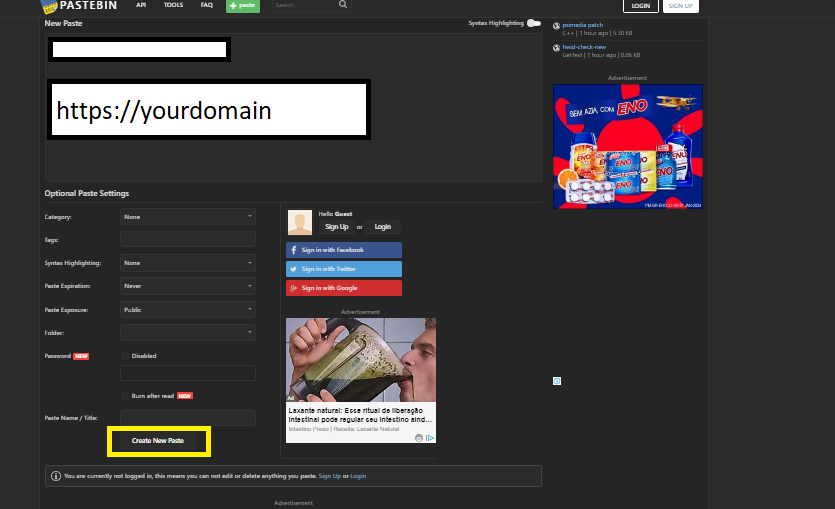
Task: Click the search magnifier icon
Action: (343, 5)
